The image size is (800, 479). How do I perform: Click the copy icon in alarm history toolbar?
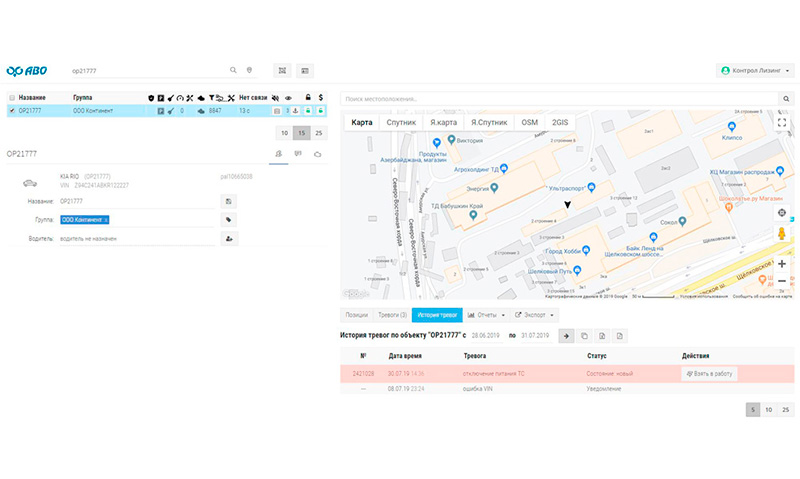pos(584,336)
